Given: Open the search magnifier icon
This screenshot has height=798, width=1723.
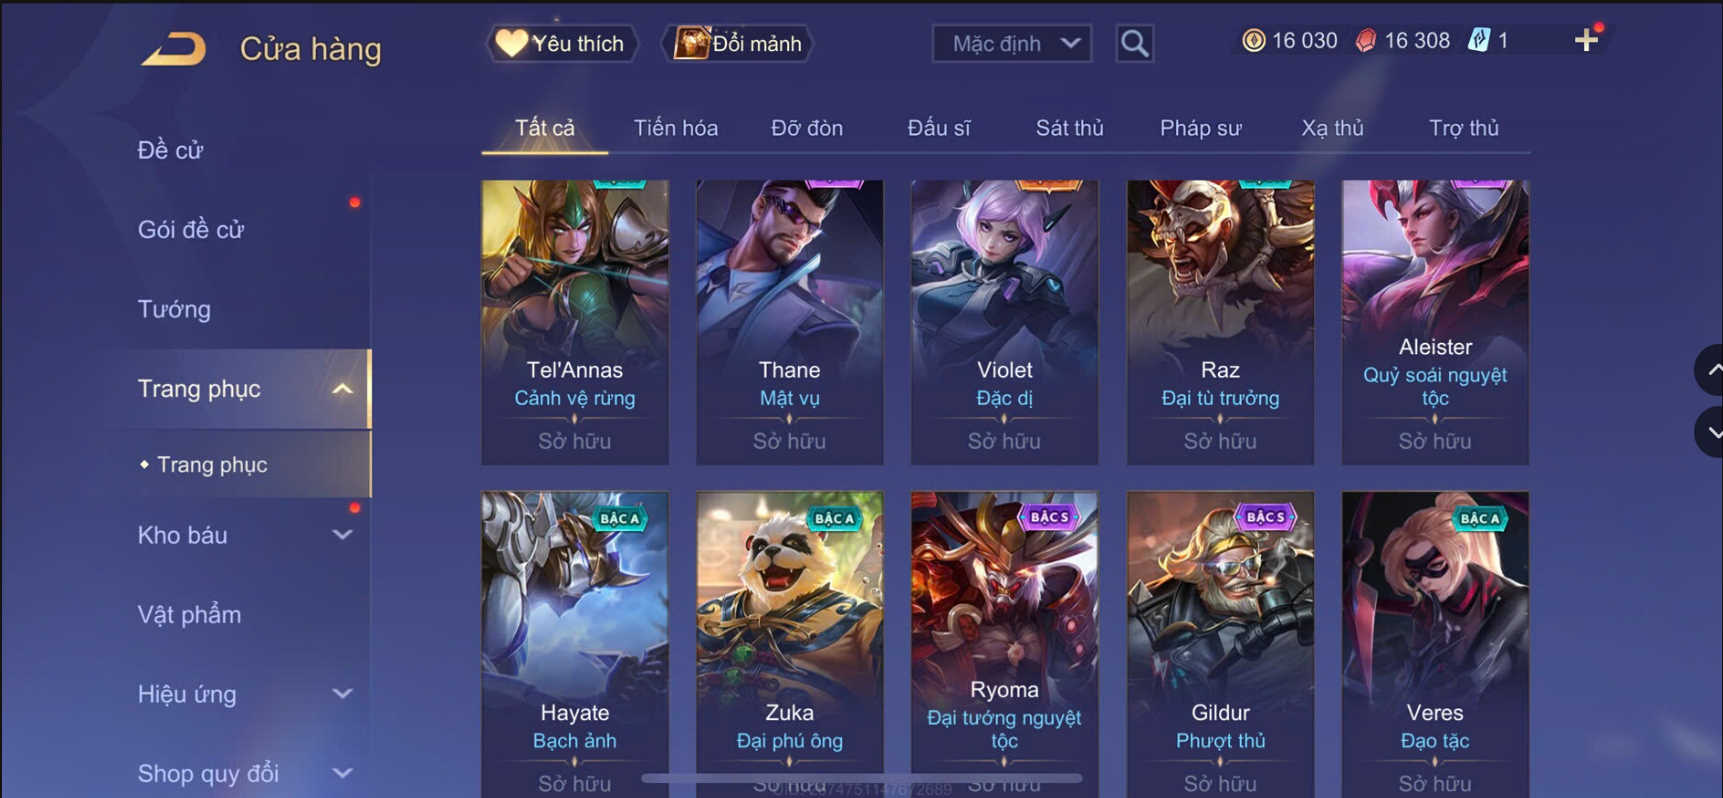Looking at the screenshot, I should click(x=1134, y=43).
